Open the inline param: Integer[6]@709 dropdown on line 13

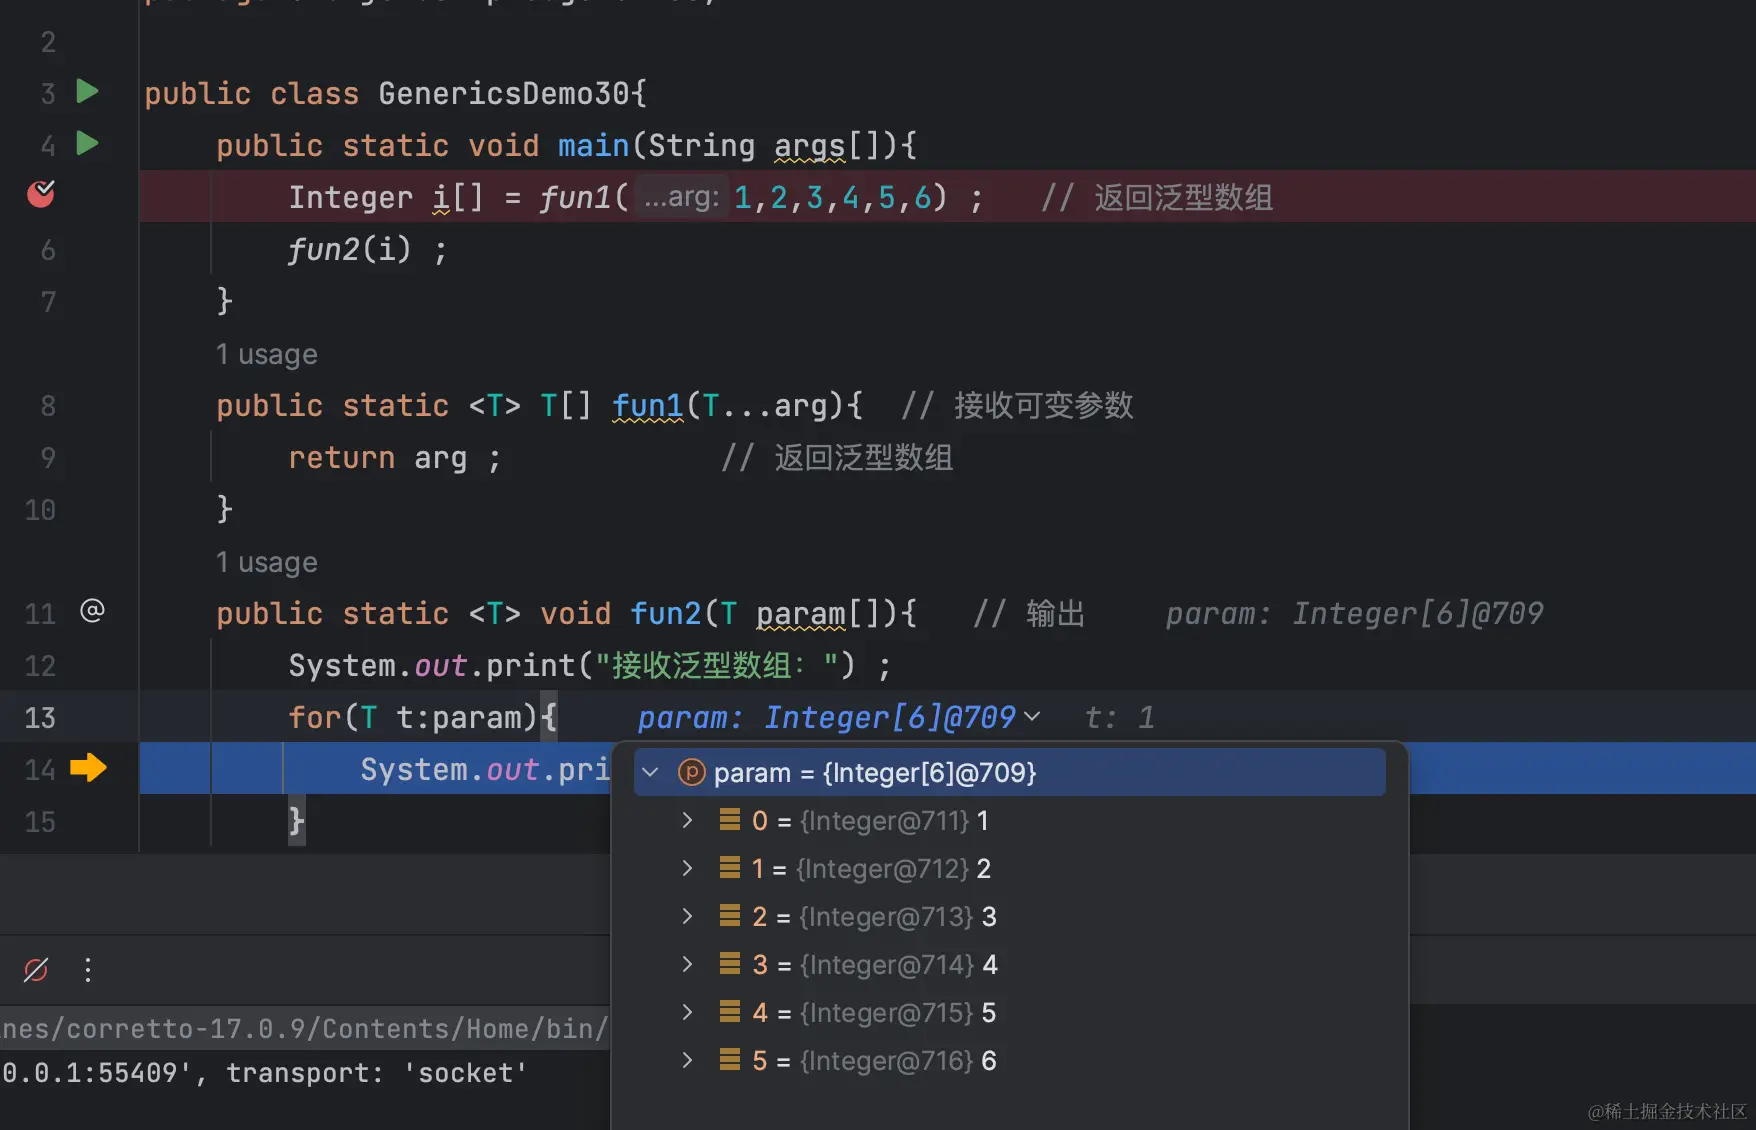coord(1033,717)
